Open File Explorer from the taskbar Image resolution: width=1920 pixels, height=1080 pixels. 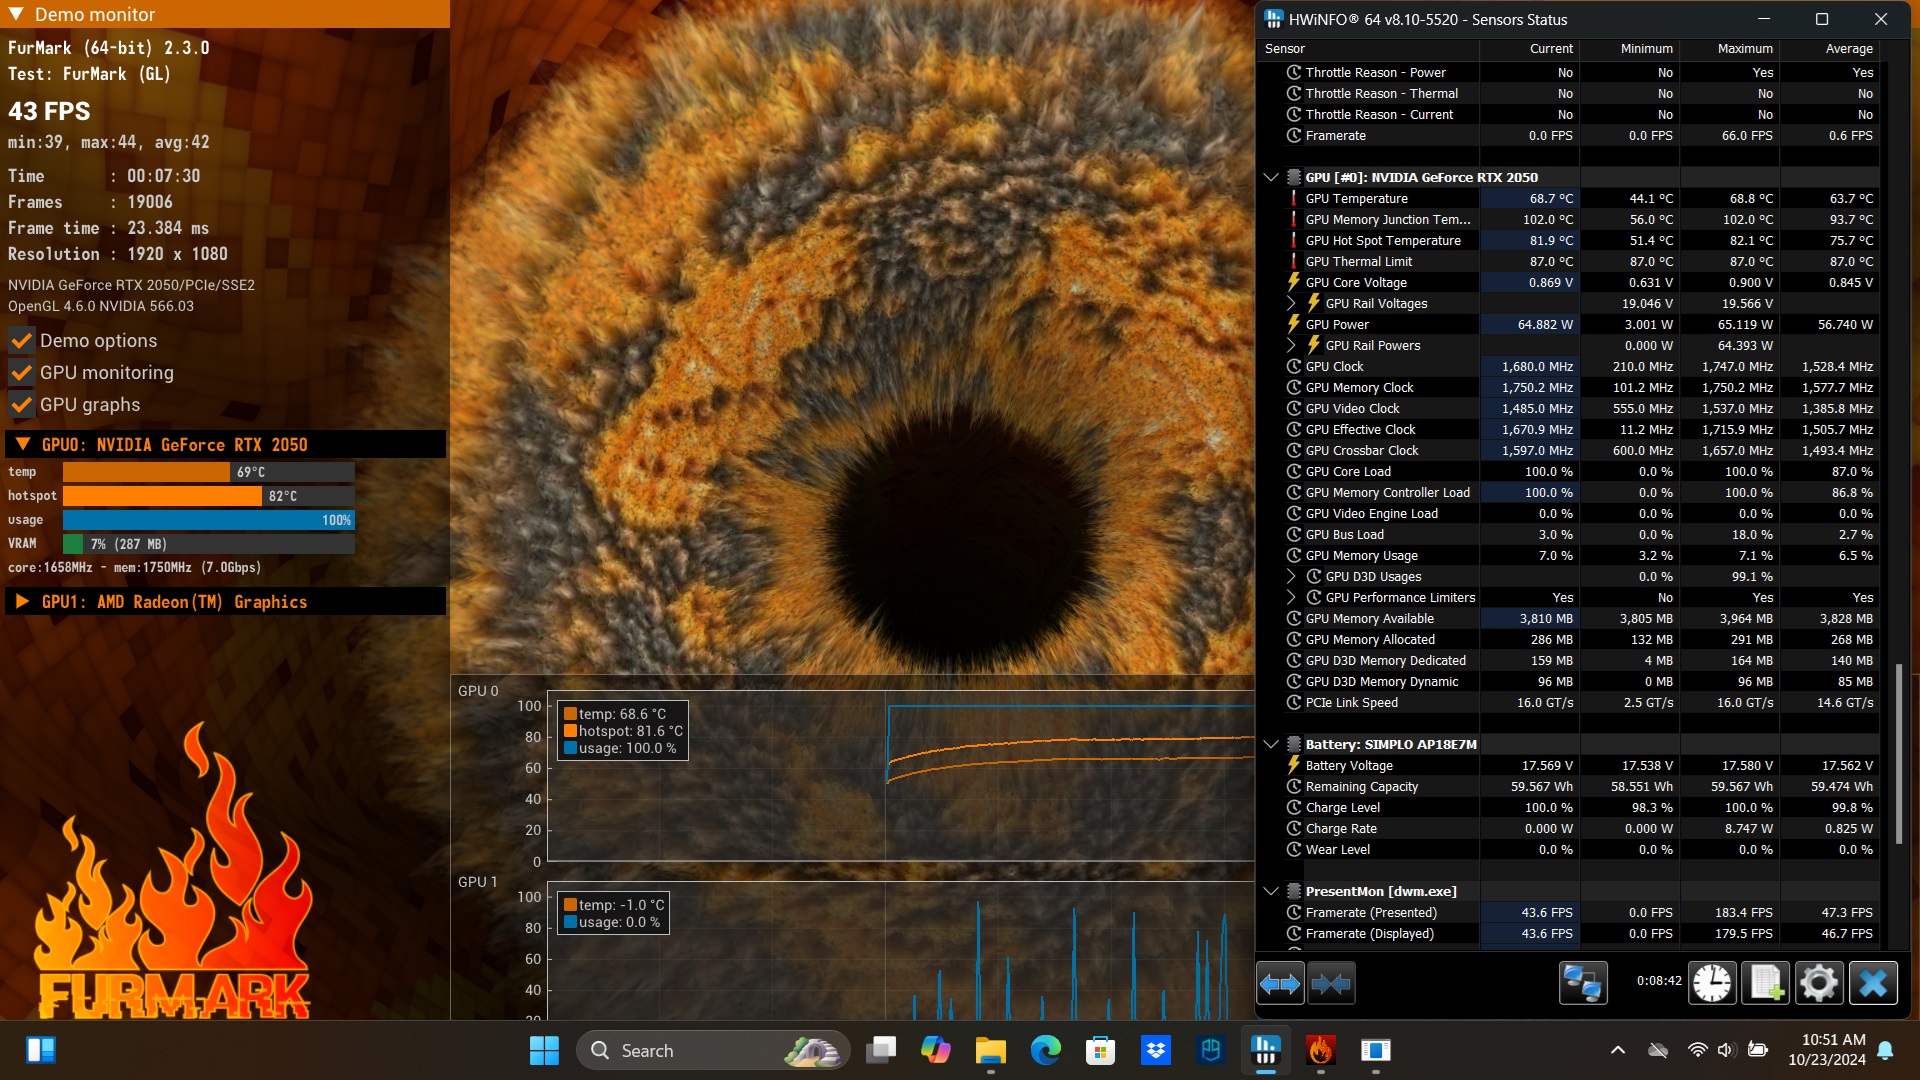[x=991, y=1050]
